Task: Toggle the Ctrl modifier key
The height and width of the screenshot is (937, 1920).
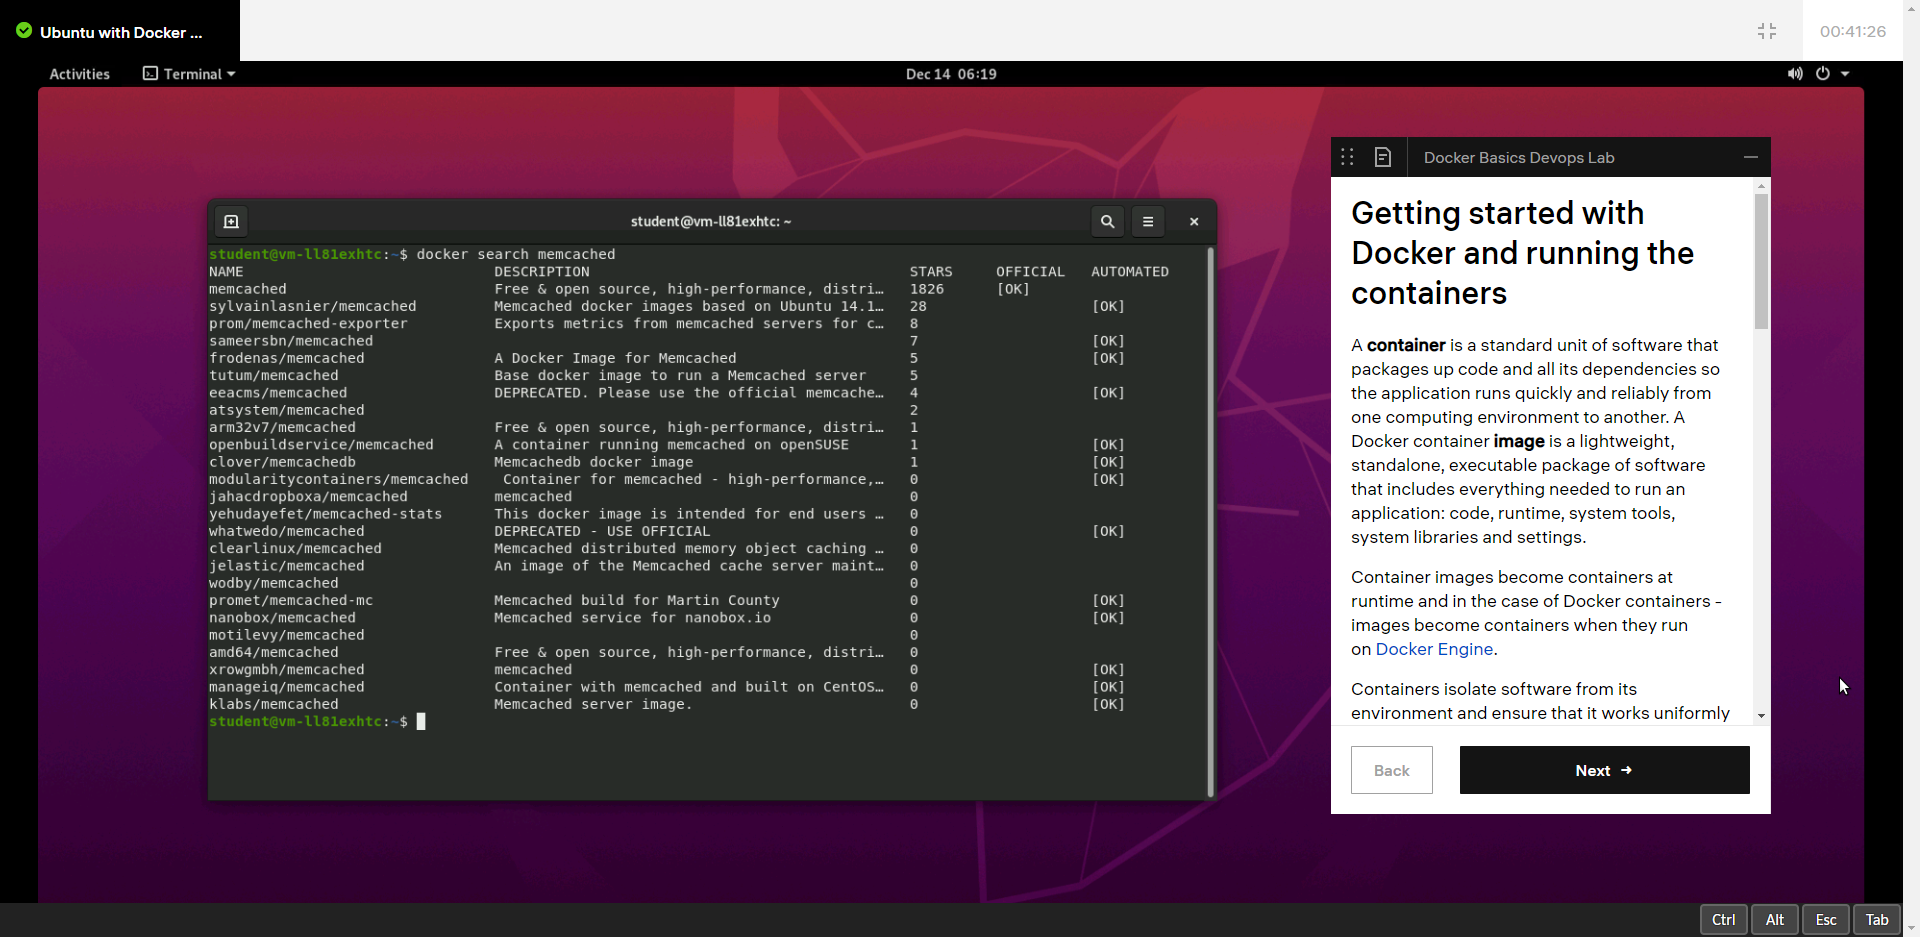Action: tap(1723, 920)
